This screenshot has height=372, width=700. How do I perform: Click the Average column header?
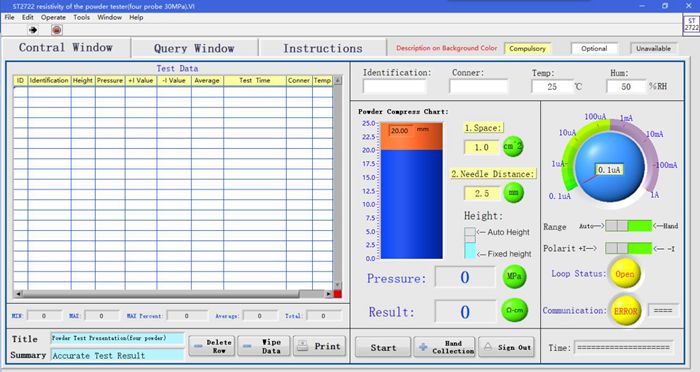point(207,80)
